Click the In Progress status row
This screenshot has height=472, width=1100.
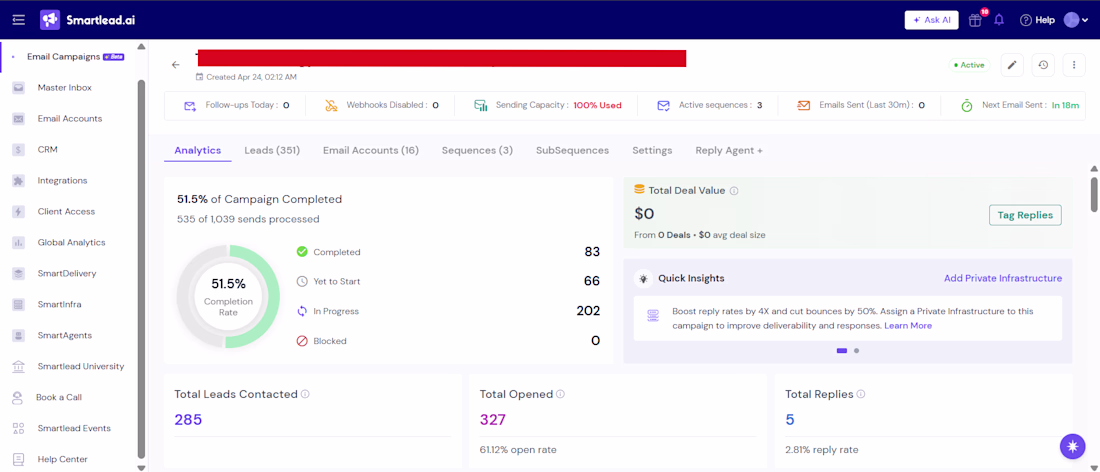point(448,311)
